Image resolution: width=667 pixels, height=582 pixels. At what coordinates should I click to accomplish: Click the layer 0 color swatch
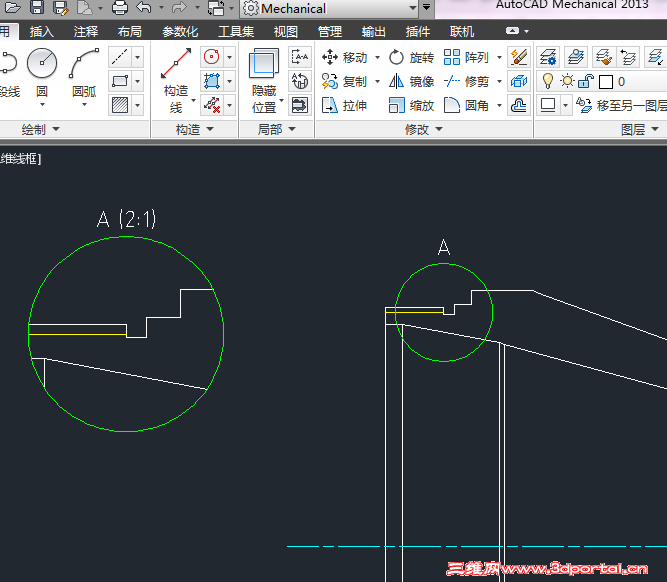606,82
